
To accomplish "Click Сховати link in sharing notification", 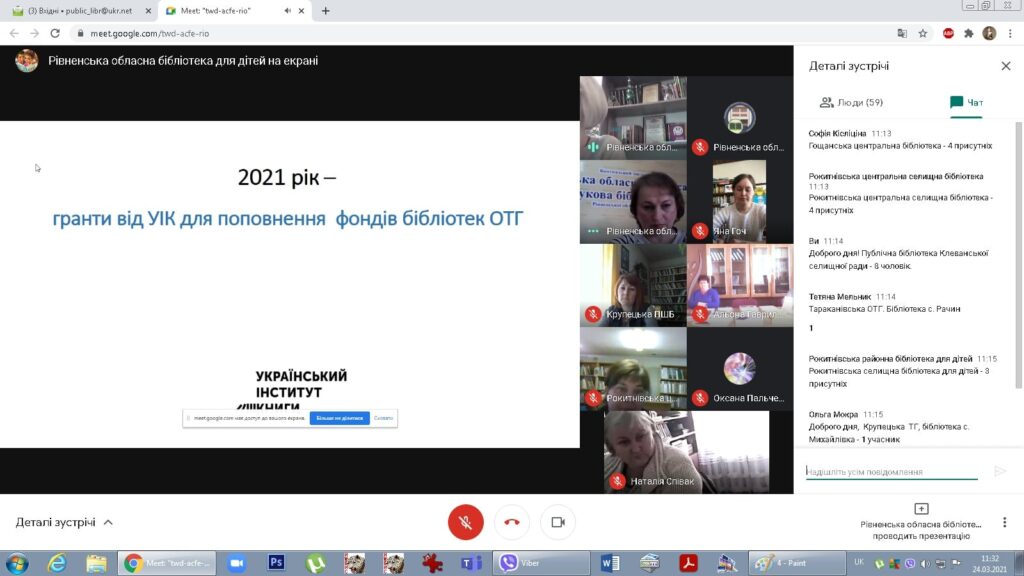I will pos(383,418).
